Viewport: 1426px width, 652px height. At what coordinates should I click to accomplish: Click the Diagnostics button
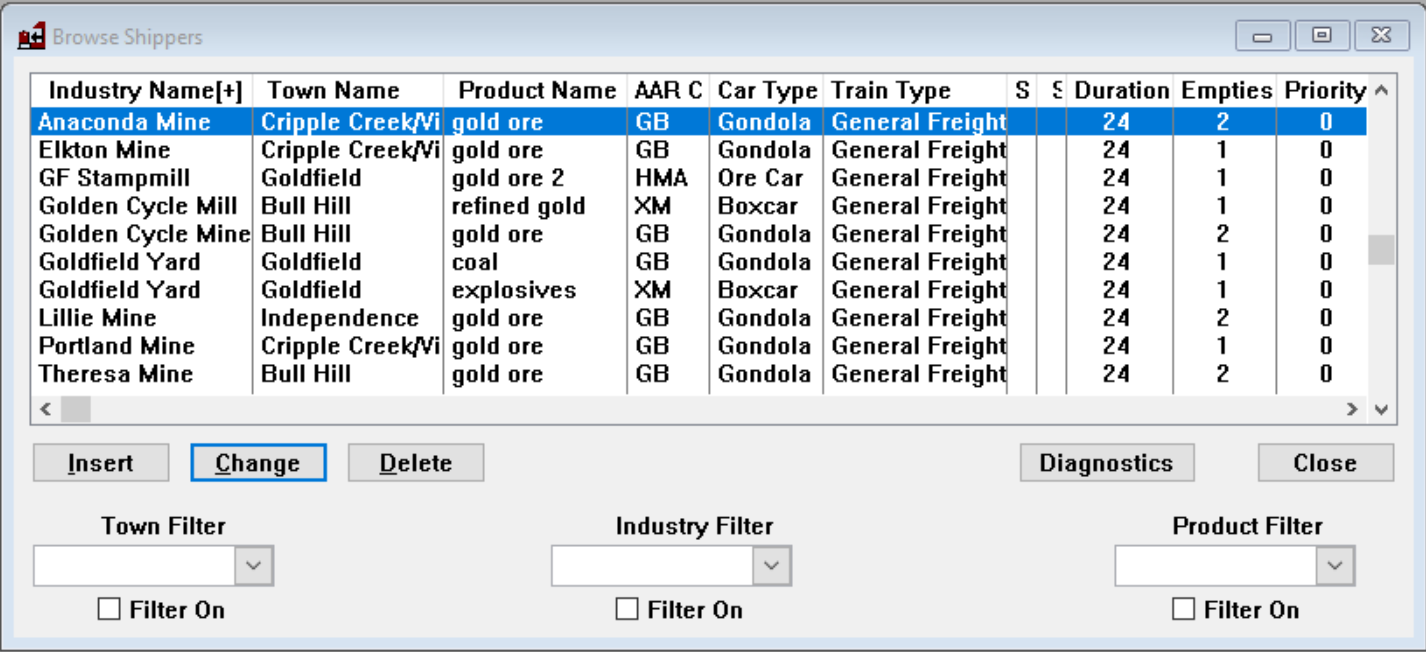1106,463
